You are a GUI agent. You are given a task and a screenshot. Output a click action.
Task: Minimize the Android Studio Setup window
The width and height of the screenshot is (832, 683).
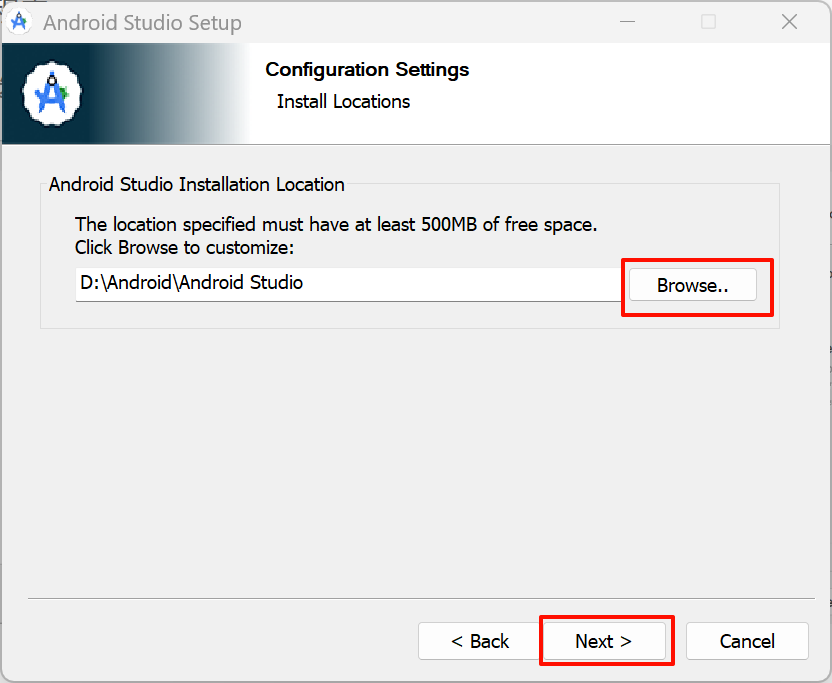click(x=627, y=22)
